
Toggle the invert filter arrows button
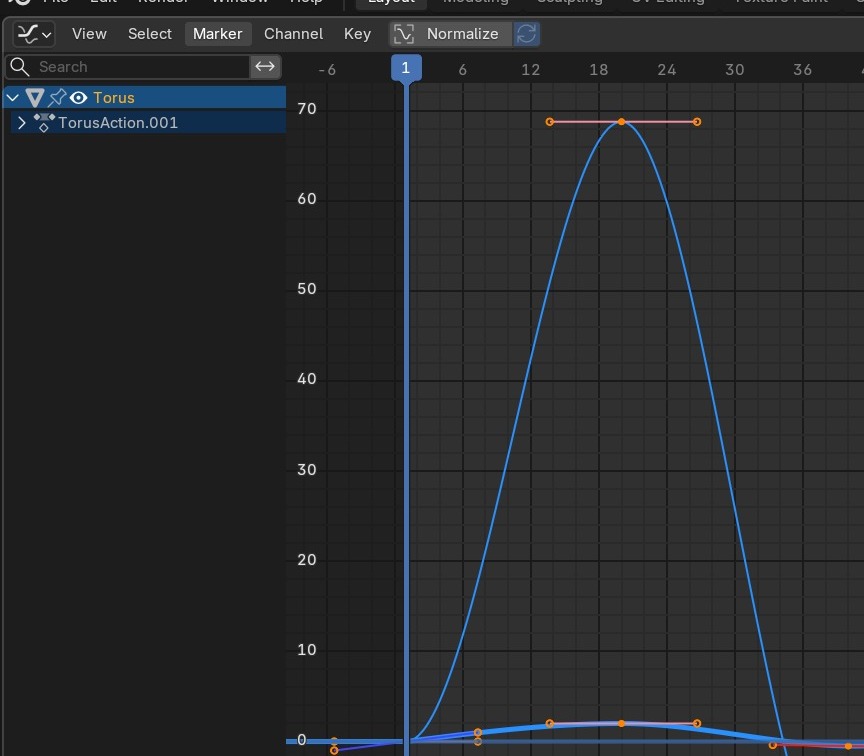(x=265, y=67)
